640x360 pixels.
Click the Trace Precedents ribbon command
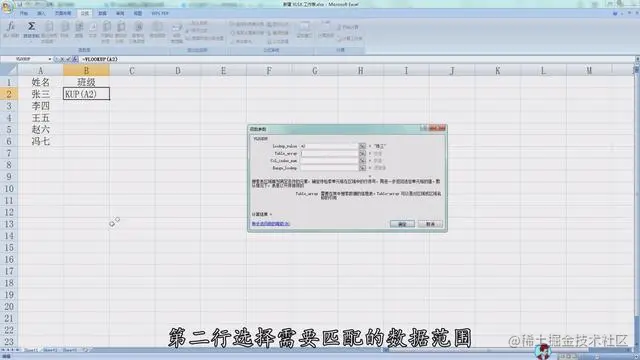pos(248,24)
